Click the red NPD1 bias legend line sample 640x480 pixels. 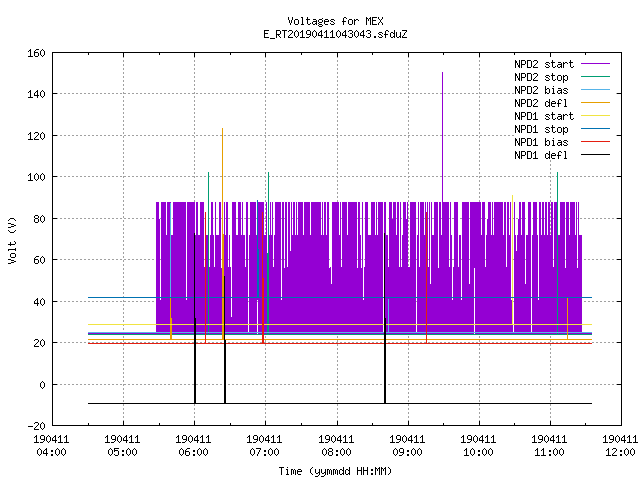[595, 142]
